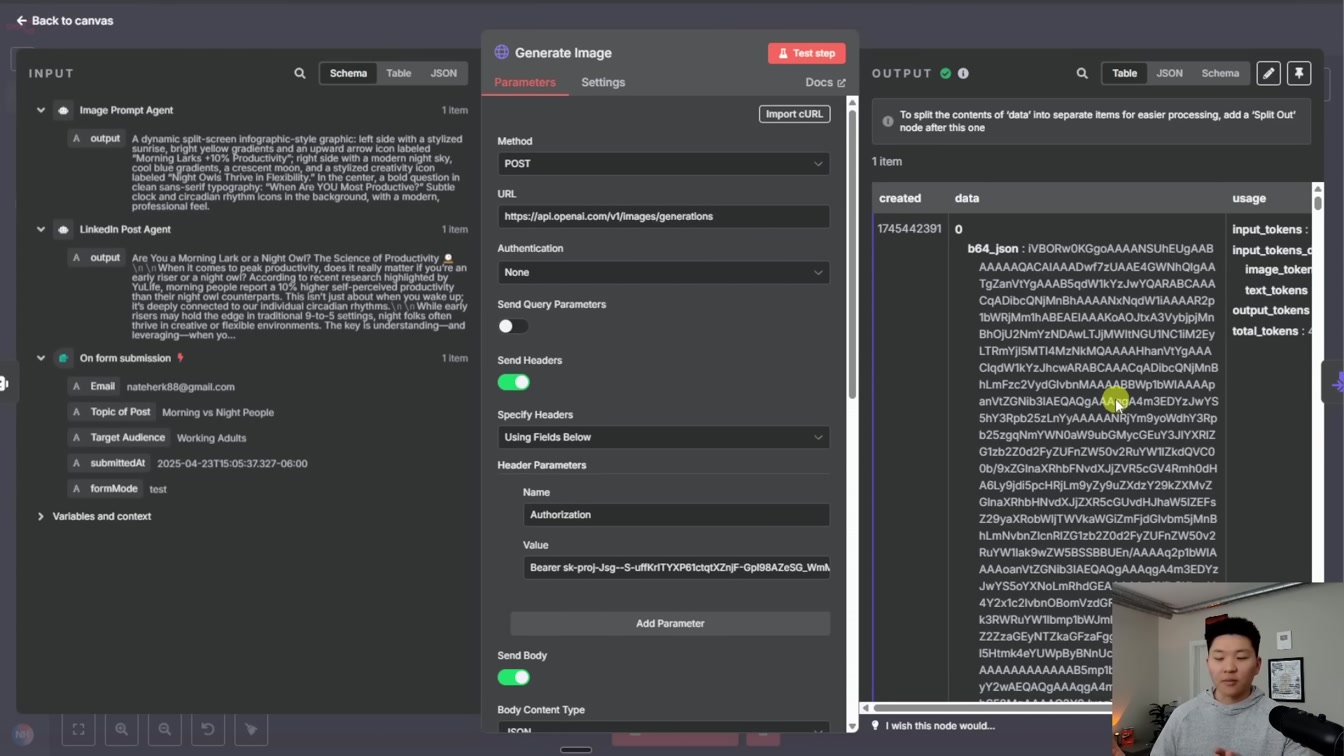
Task: Open the Method POST dropdown
Action: coord(664,163)
